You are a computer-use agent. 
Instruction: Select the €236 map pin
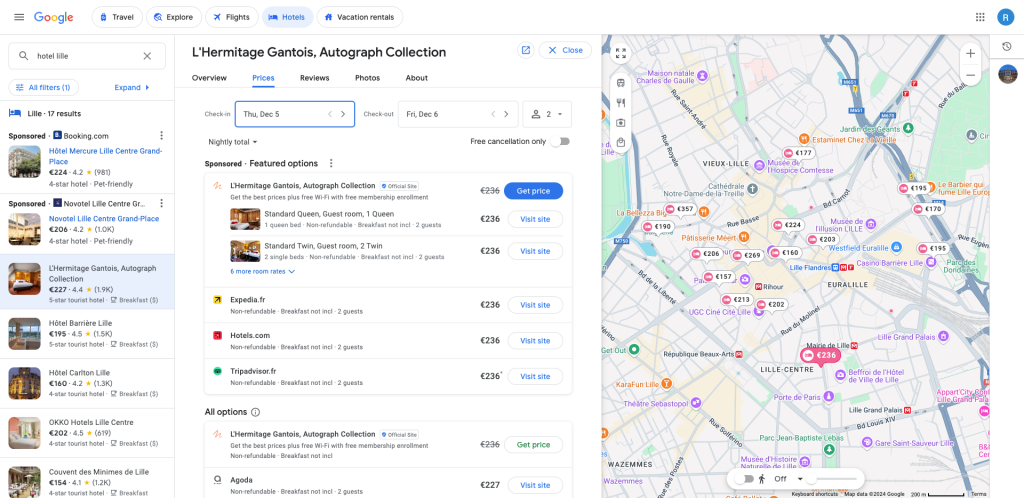[820, 355]
